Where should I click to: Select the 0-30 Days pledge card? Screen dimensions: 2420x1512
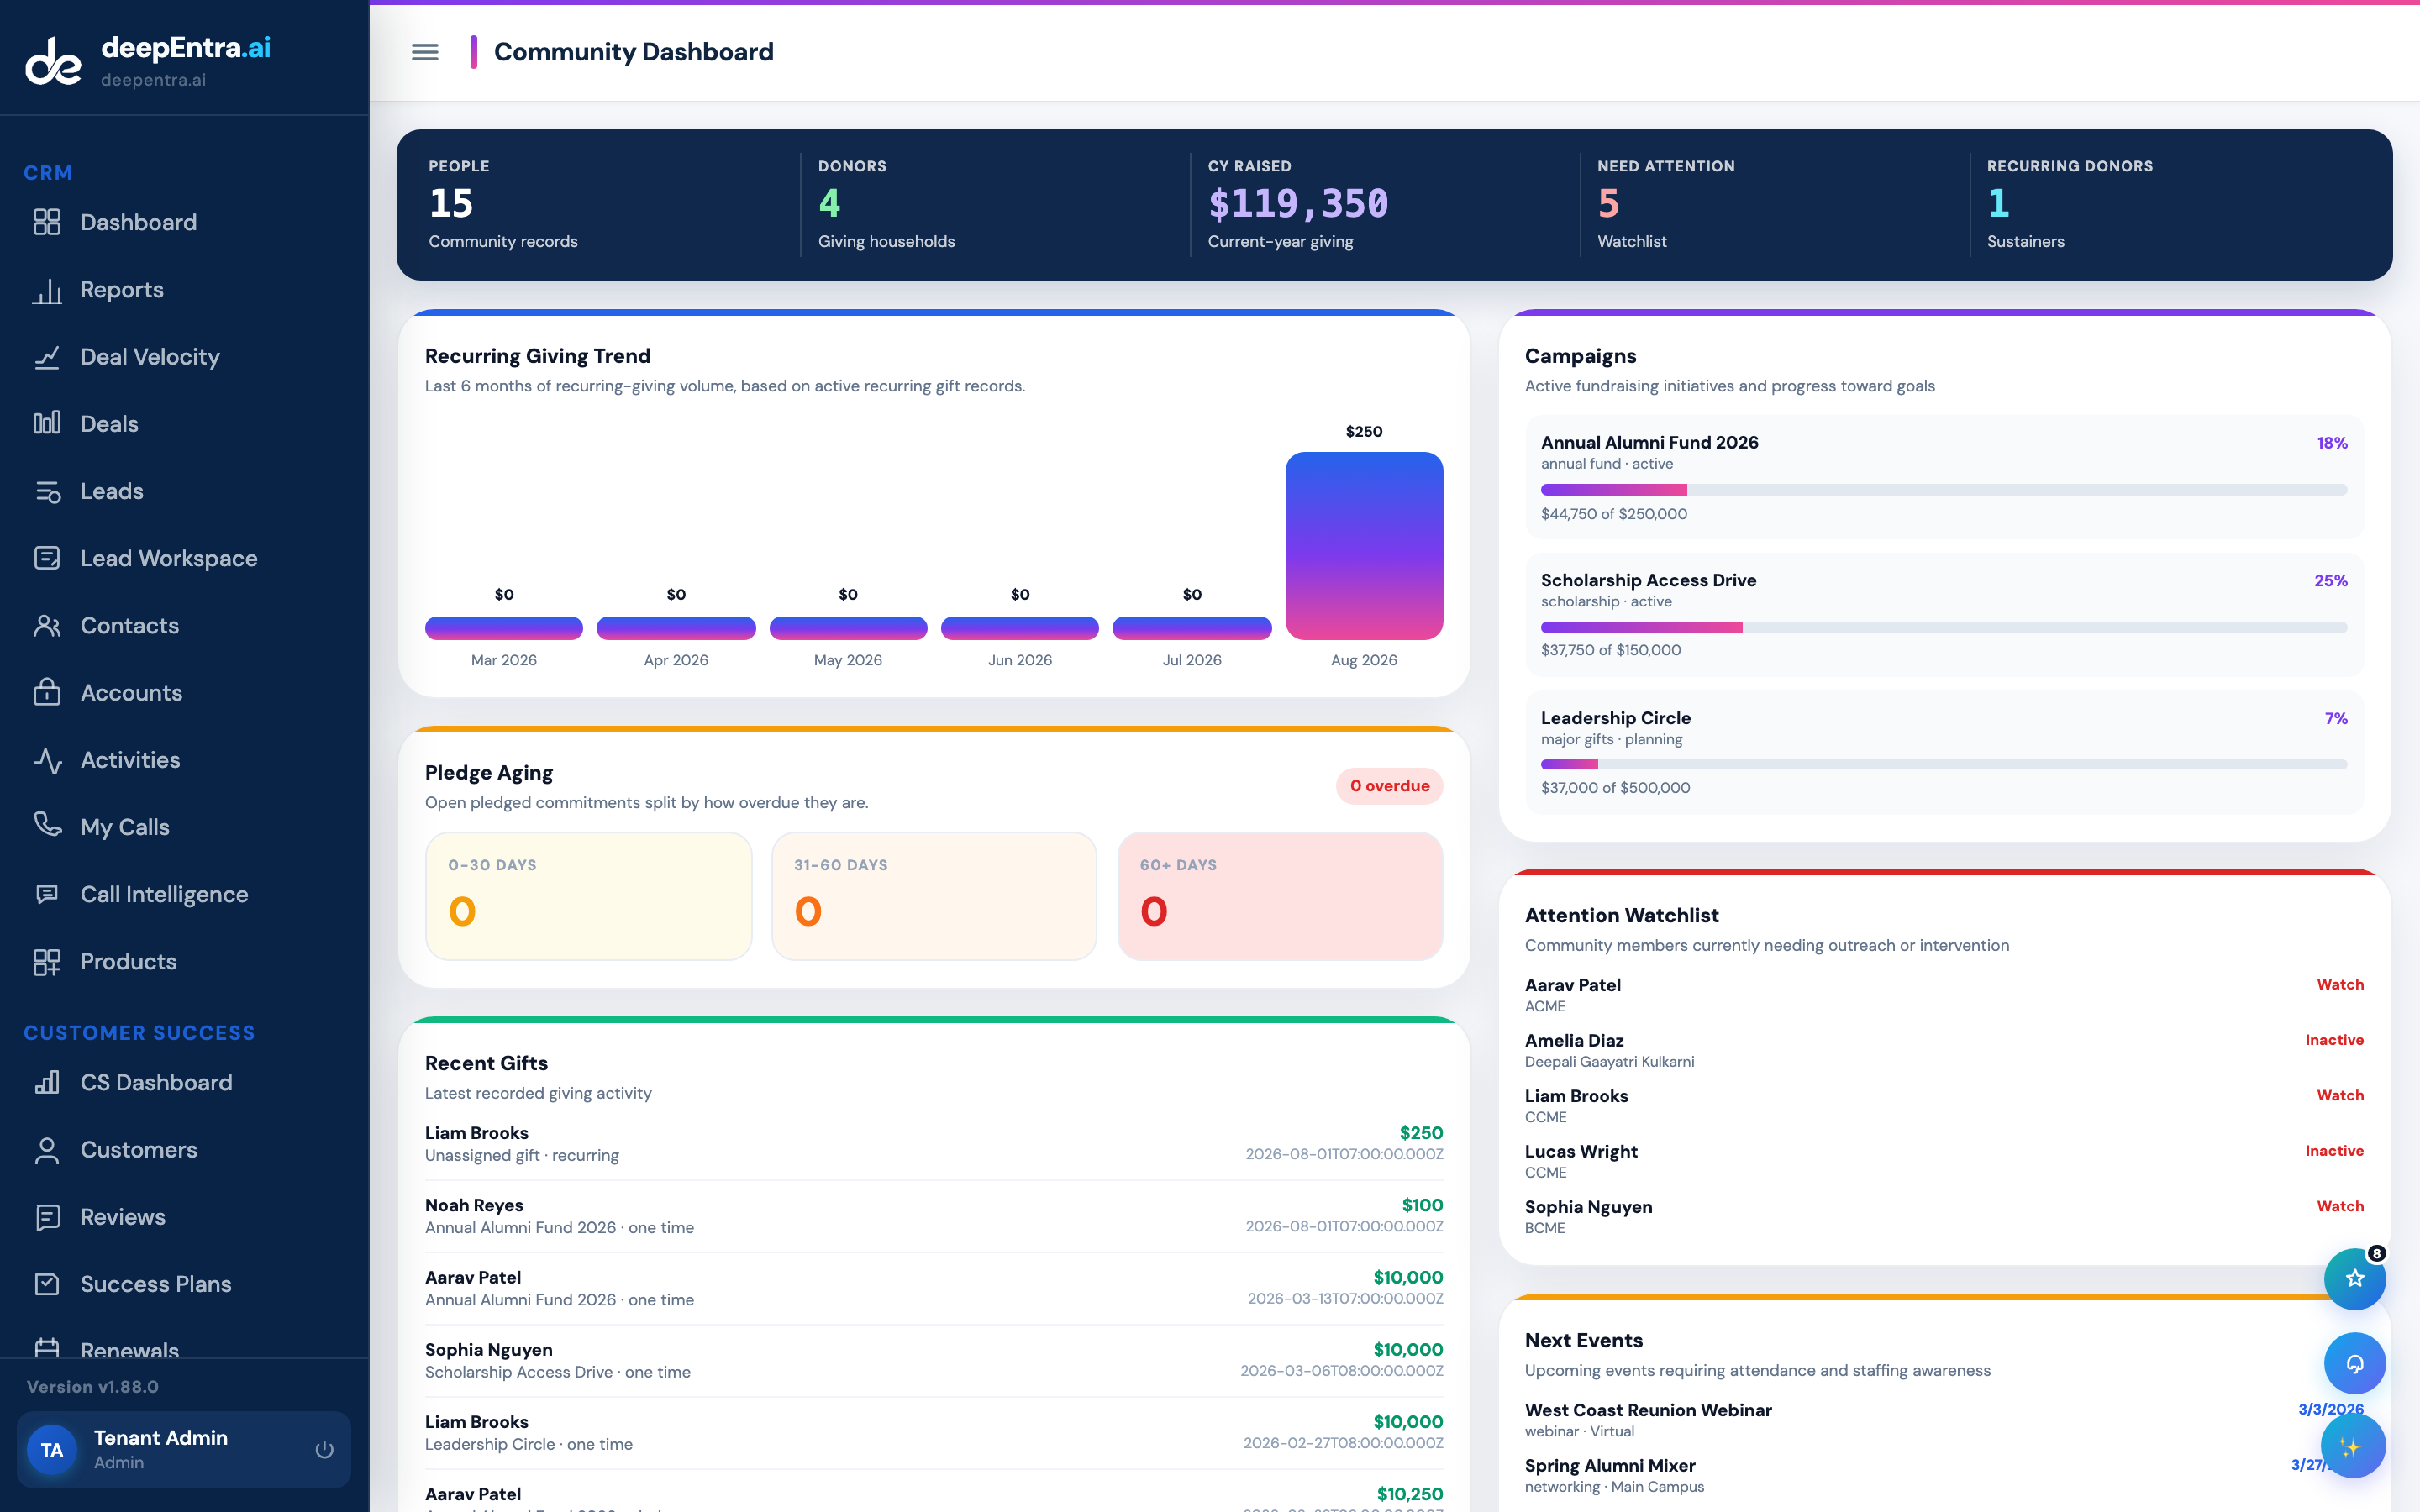588,896
